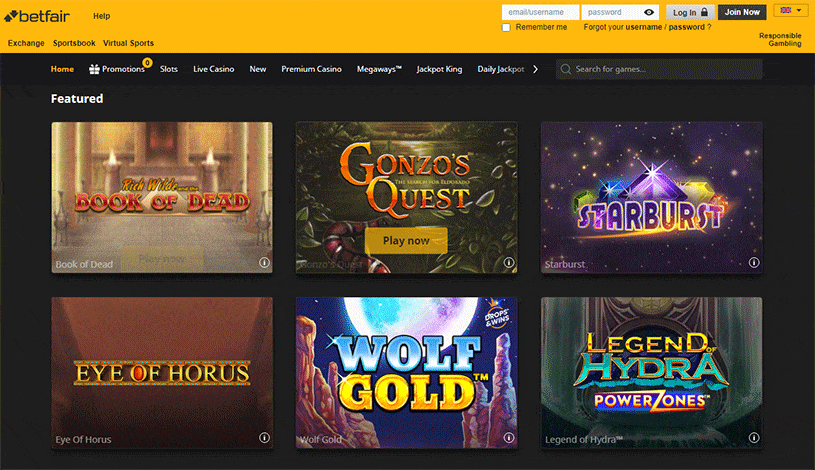Click Play now on Gonzo's Quest
The height and width of the screenshot is (470, 815).
pos(406,241)
